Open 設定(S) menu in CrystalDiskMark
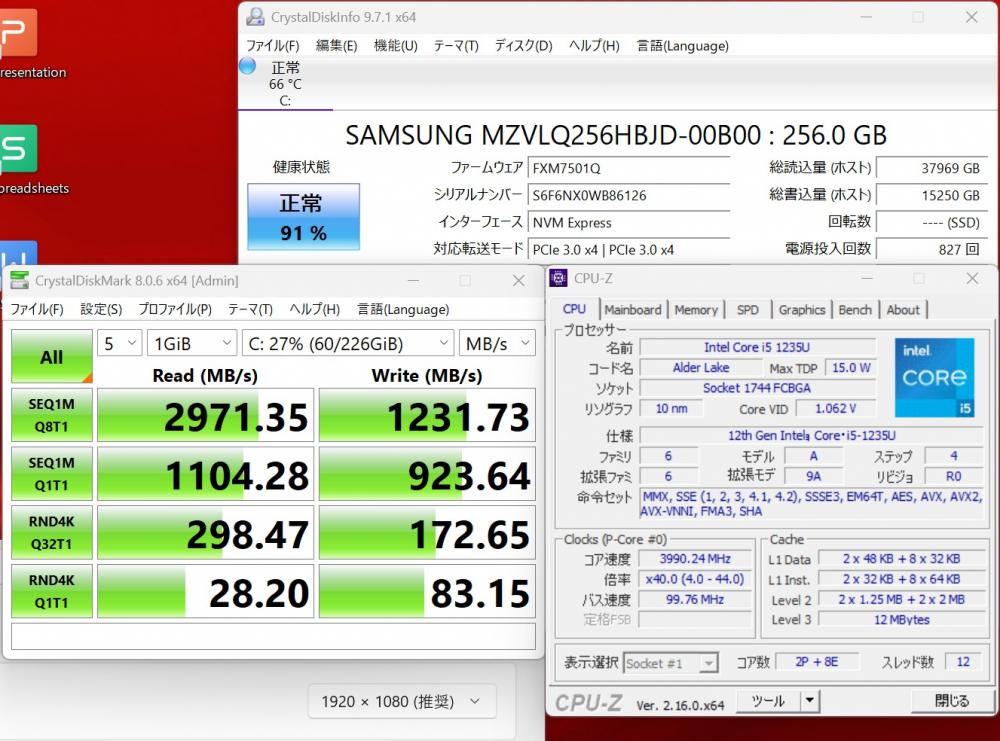Viewport: 1000px width, 741px height. (101, 309)
